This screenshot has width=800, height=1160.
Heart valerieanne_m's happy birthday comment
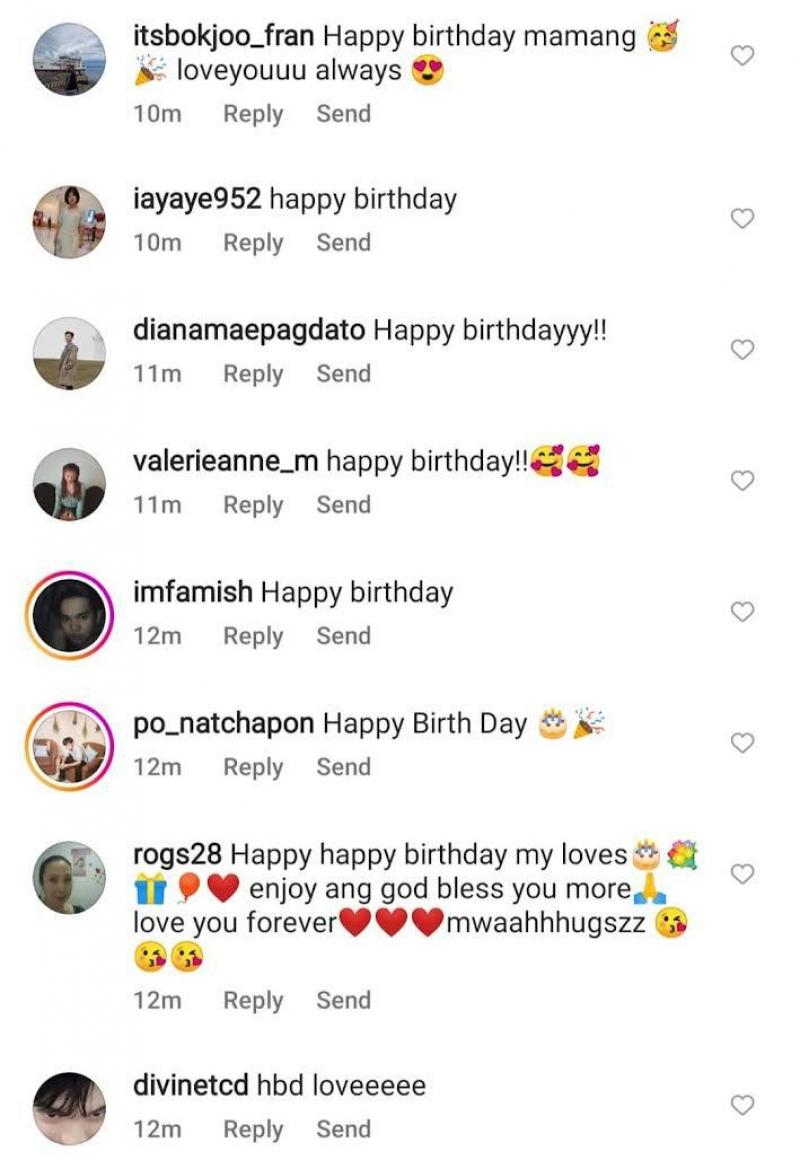(742, 481)
